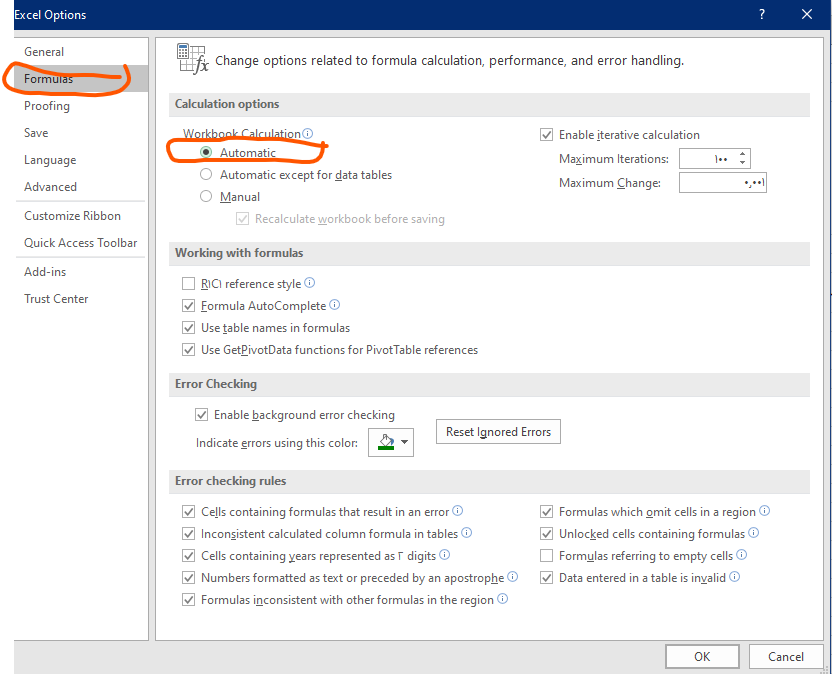Click info icon beside Workbook Calculation
832x674 pixels.
(x=307, y=133)
